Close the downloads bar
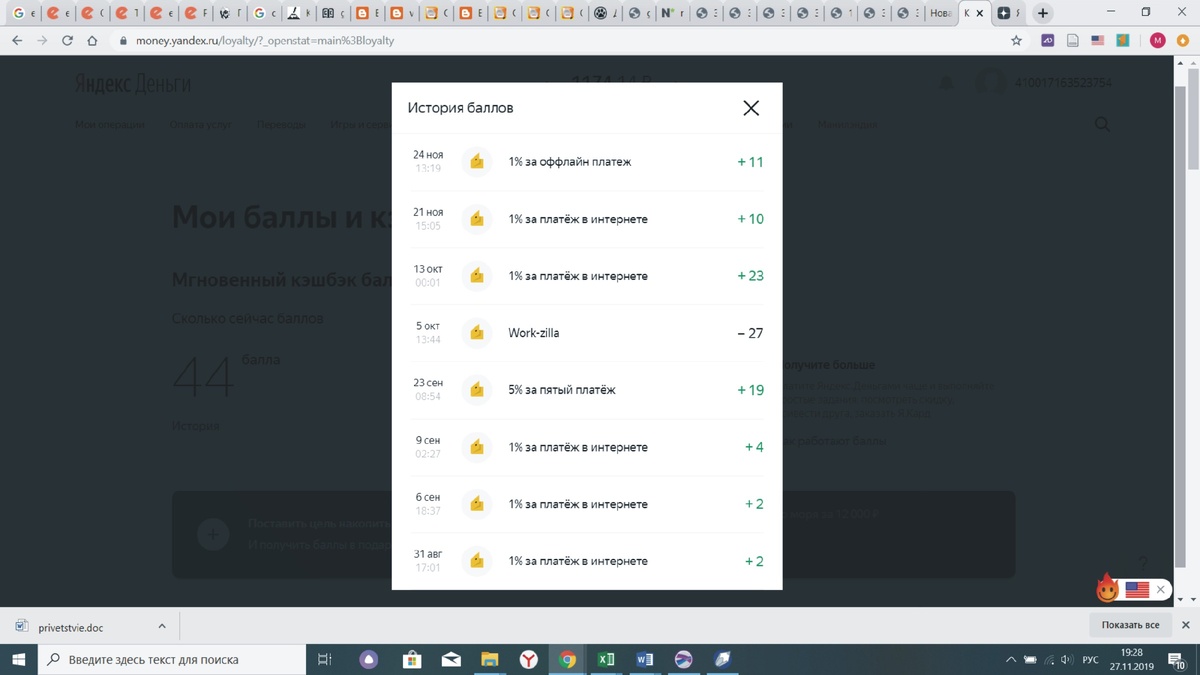This screenshot has width=1200, height=675. 1186,625
